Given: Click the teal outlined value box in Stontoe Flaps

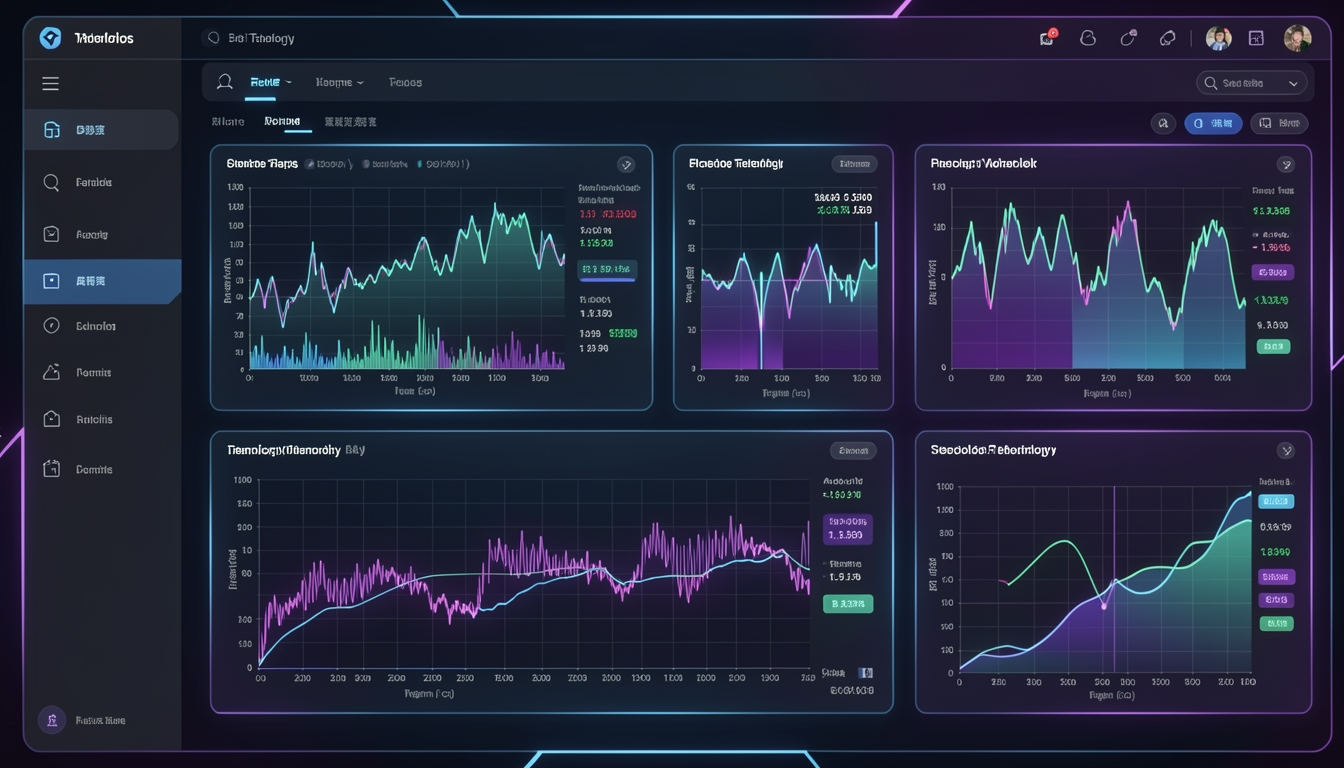Looking at the screenshot, I should point(608,269).
